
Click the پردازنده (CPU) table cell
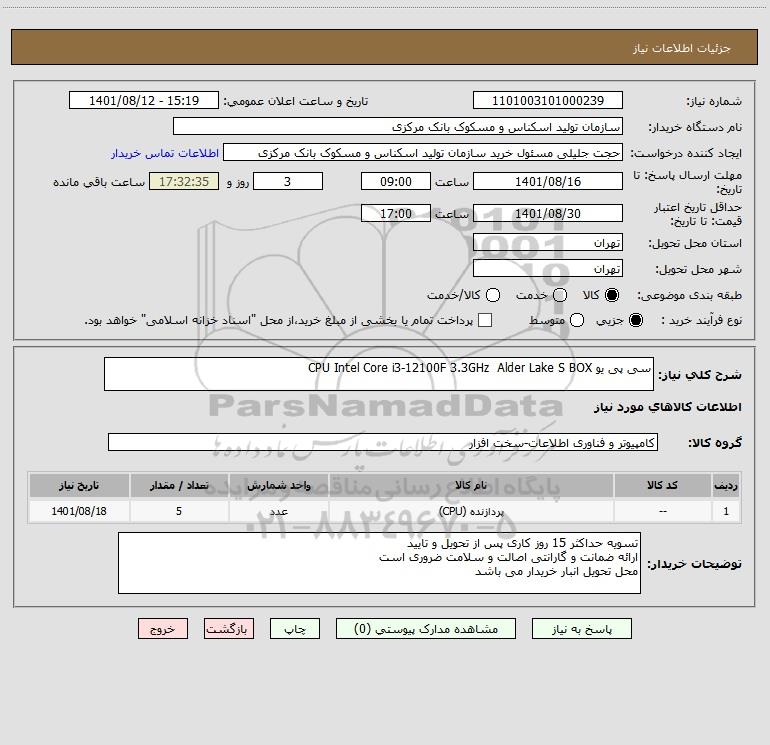click(471, 511)
